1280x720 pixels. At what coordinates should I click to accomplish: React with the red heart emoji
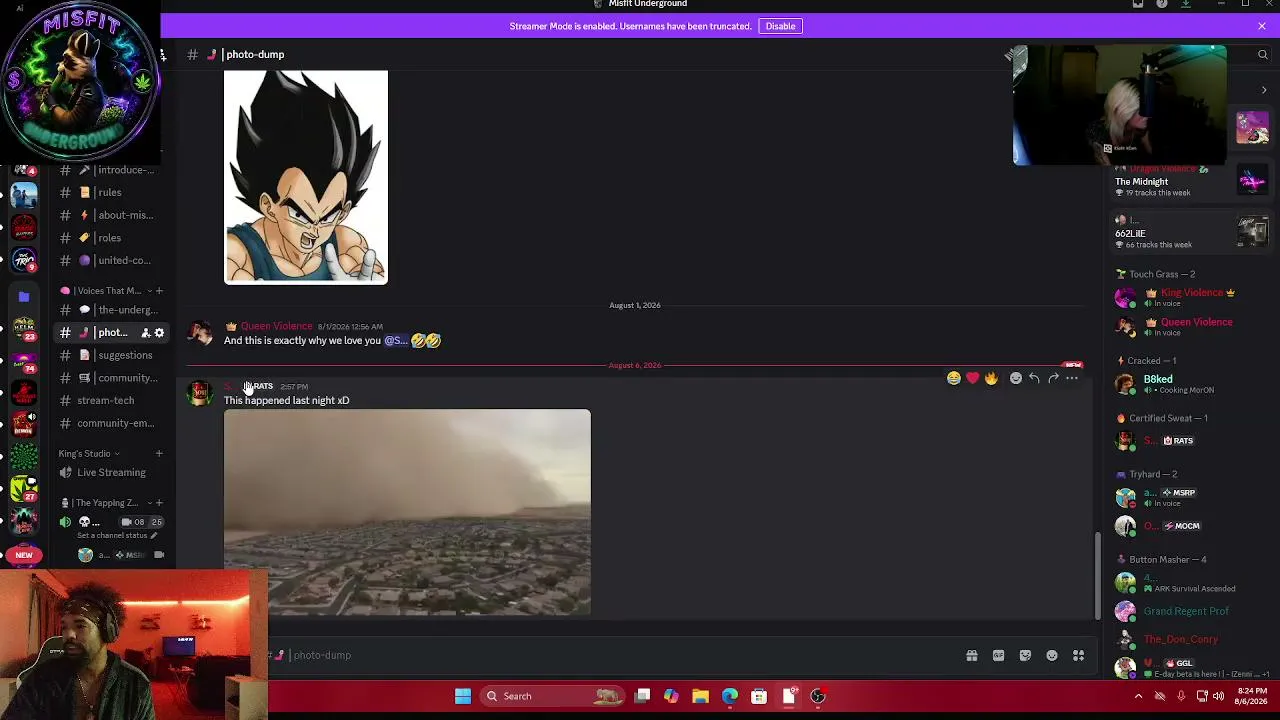[972, 378]
